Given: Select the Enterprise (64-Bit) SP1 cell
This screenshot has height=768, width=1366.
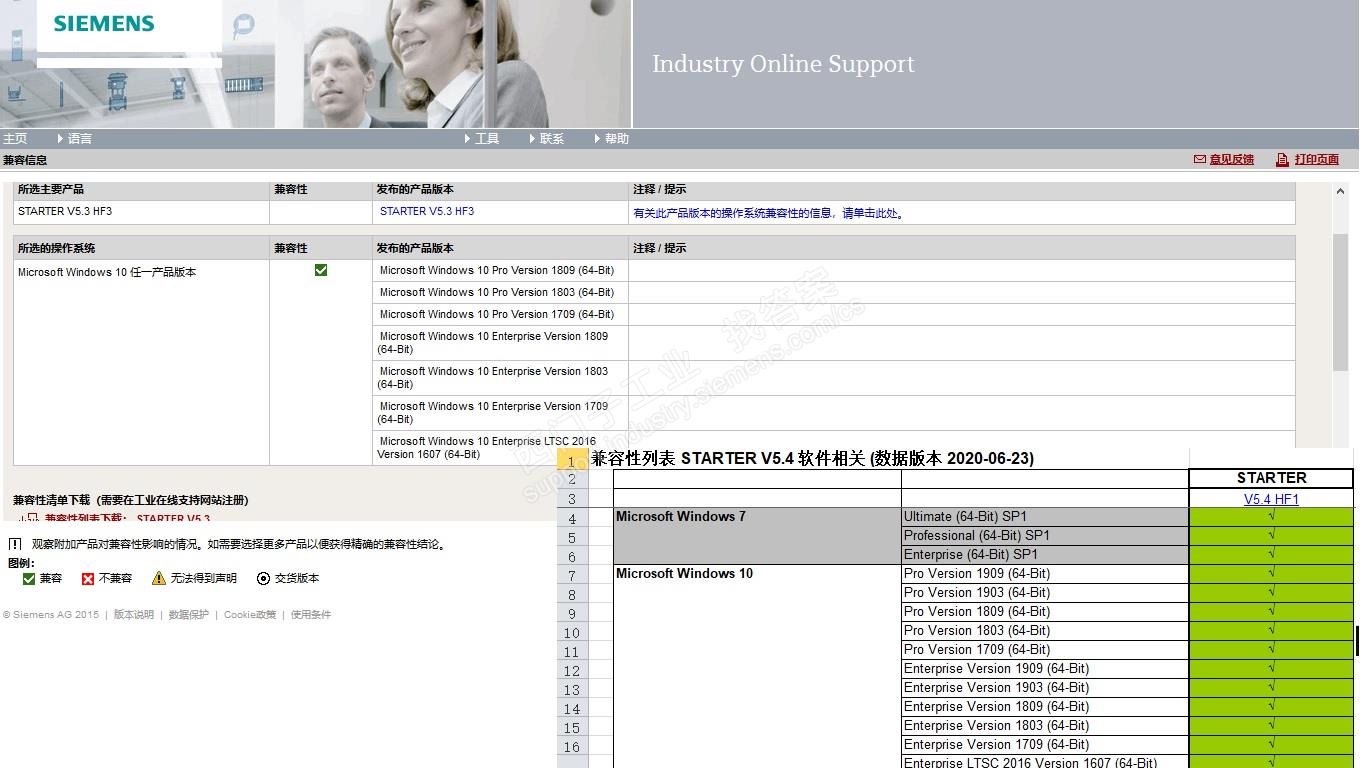Looking at the screenshot, I should point(1045,555).
